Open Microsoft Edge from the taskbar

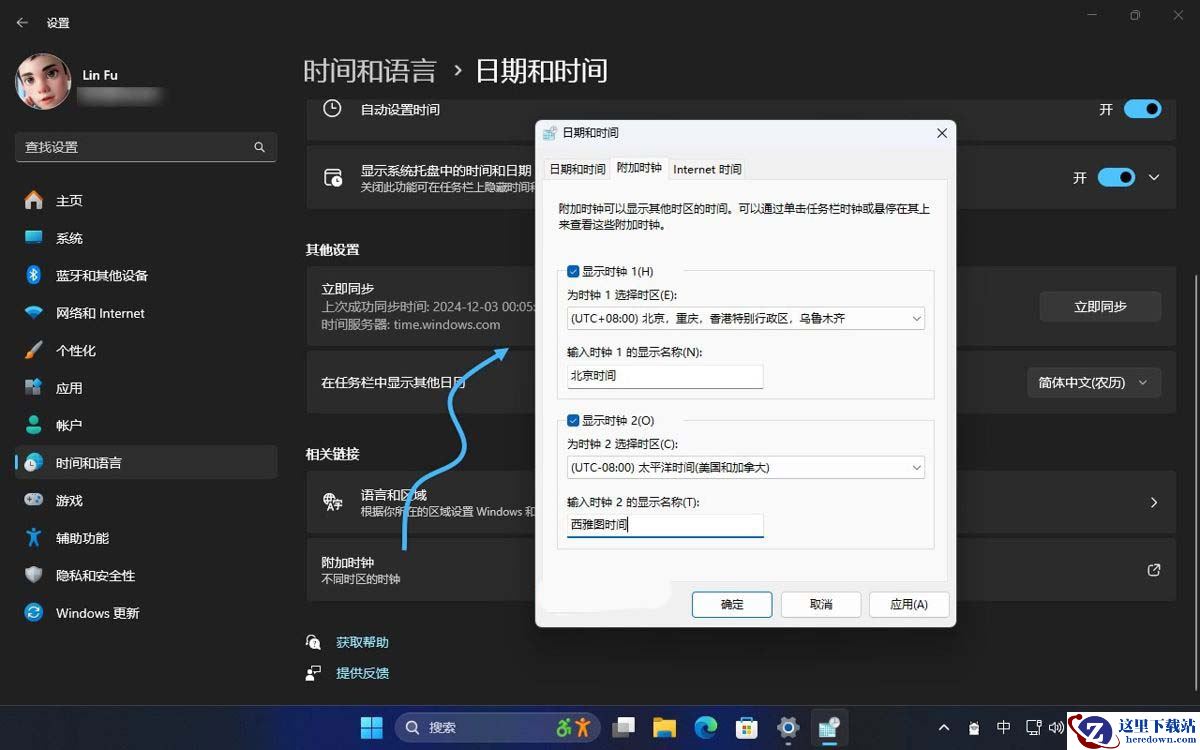pyautogui.click(x=706, y=727)
